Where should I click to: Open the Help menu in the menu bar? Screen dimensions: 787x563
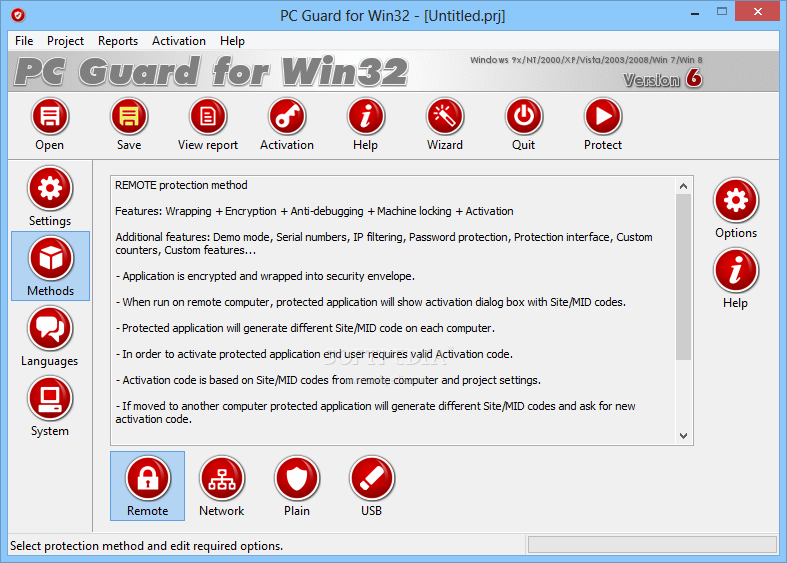point(232,41)
